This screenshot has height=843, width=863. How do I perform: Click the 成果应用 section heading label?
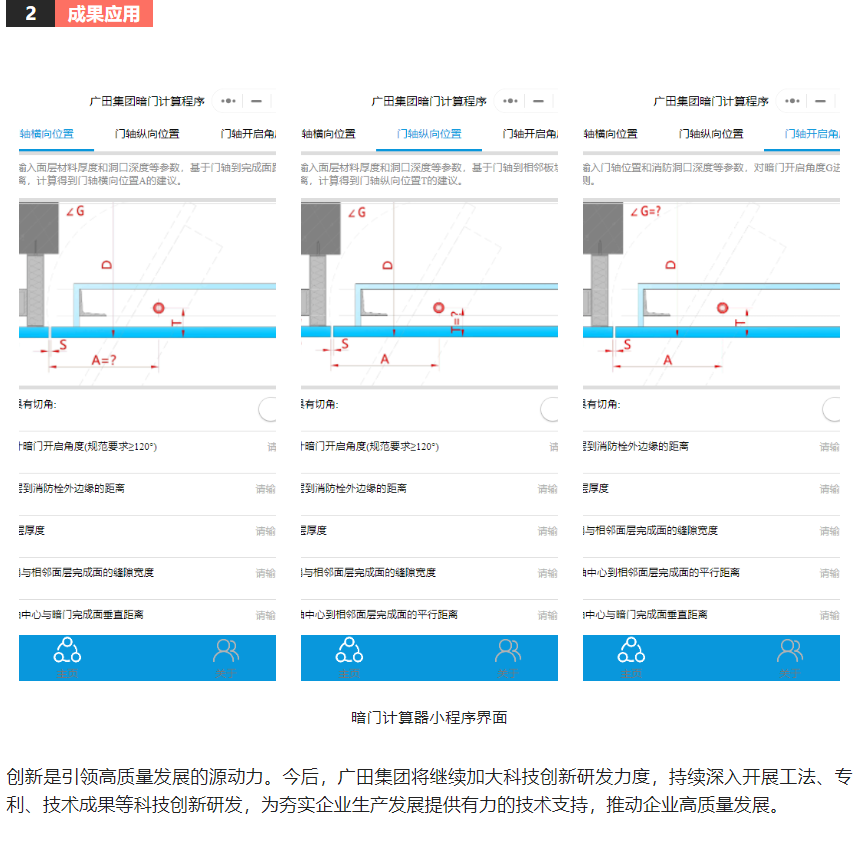[104, 14]
